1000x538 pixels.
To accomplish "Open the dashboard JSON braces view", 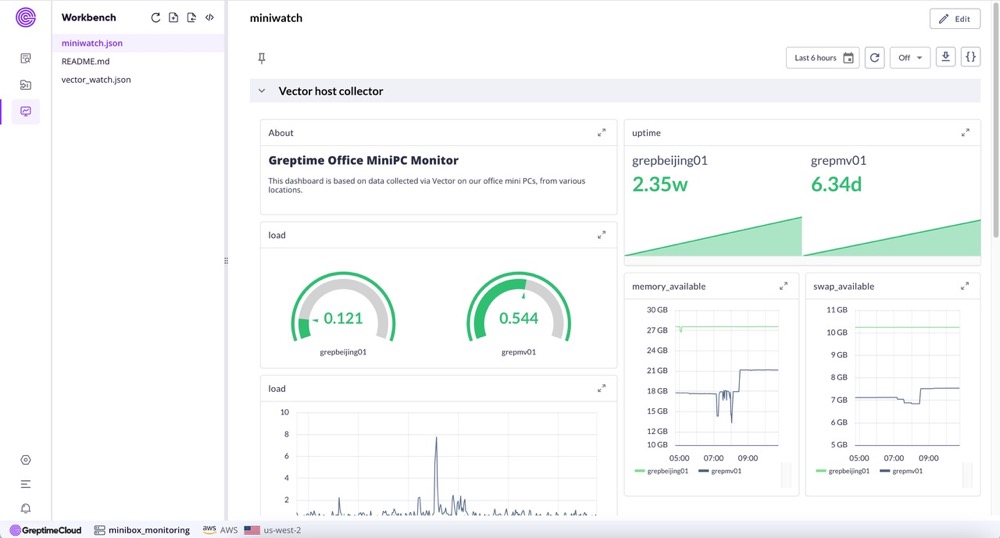I will [x=970, y=57].
